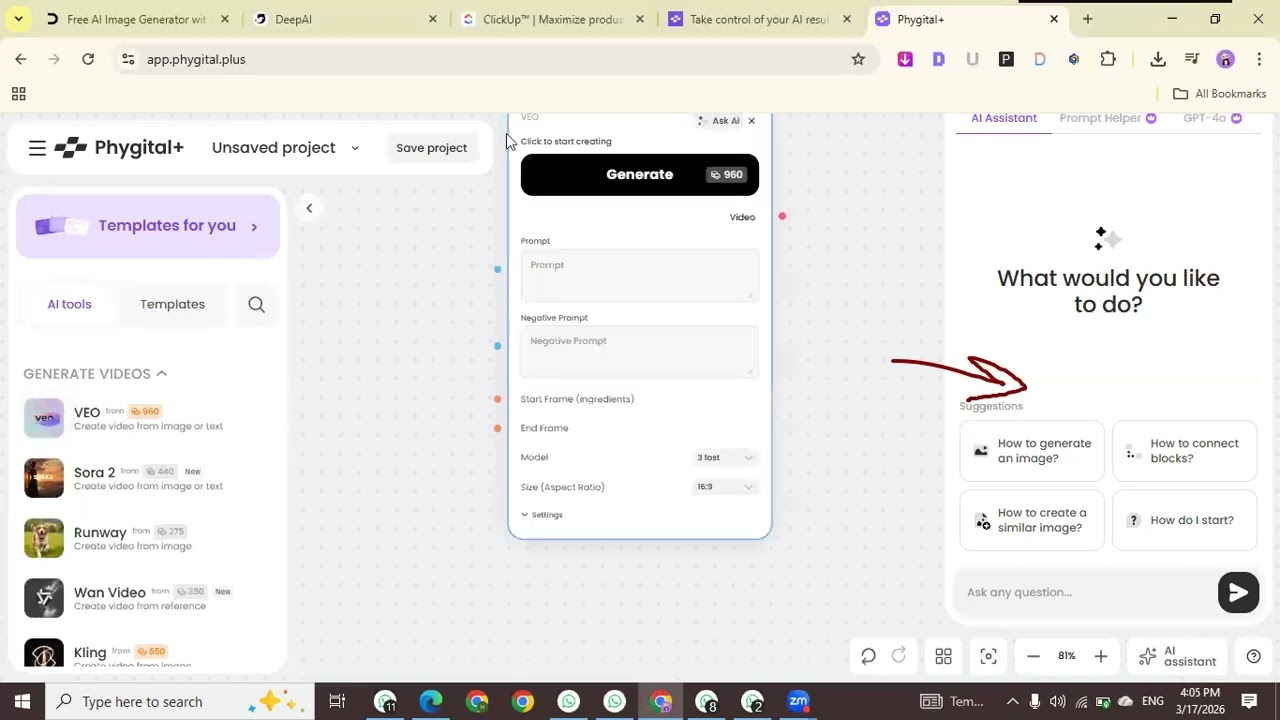Switch to the Templates tab
The width and height of the screenshot is (1280, 720).
[x=172, y=304]
